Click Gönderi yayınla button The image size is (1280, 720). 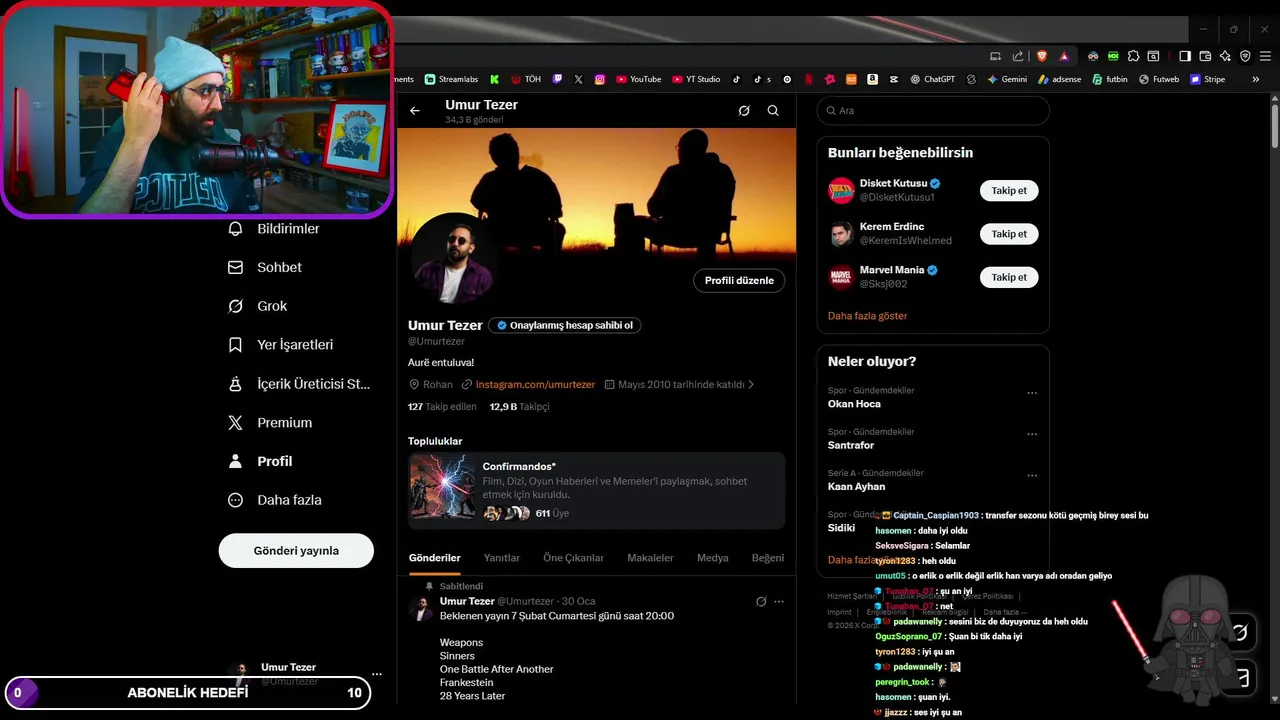pos(296,551)
